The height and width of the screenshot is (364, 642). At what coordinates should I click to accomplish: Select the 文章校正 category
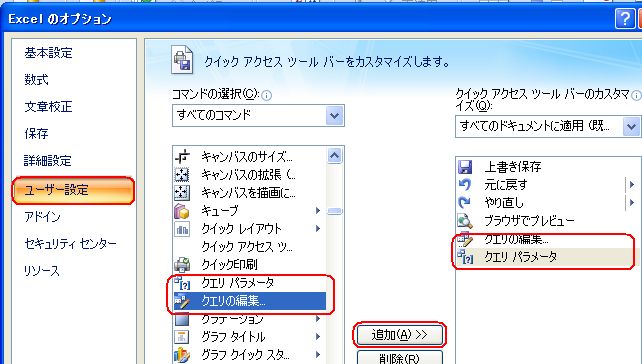coord(48,106)
